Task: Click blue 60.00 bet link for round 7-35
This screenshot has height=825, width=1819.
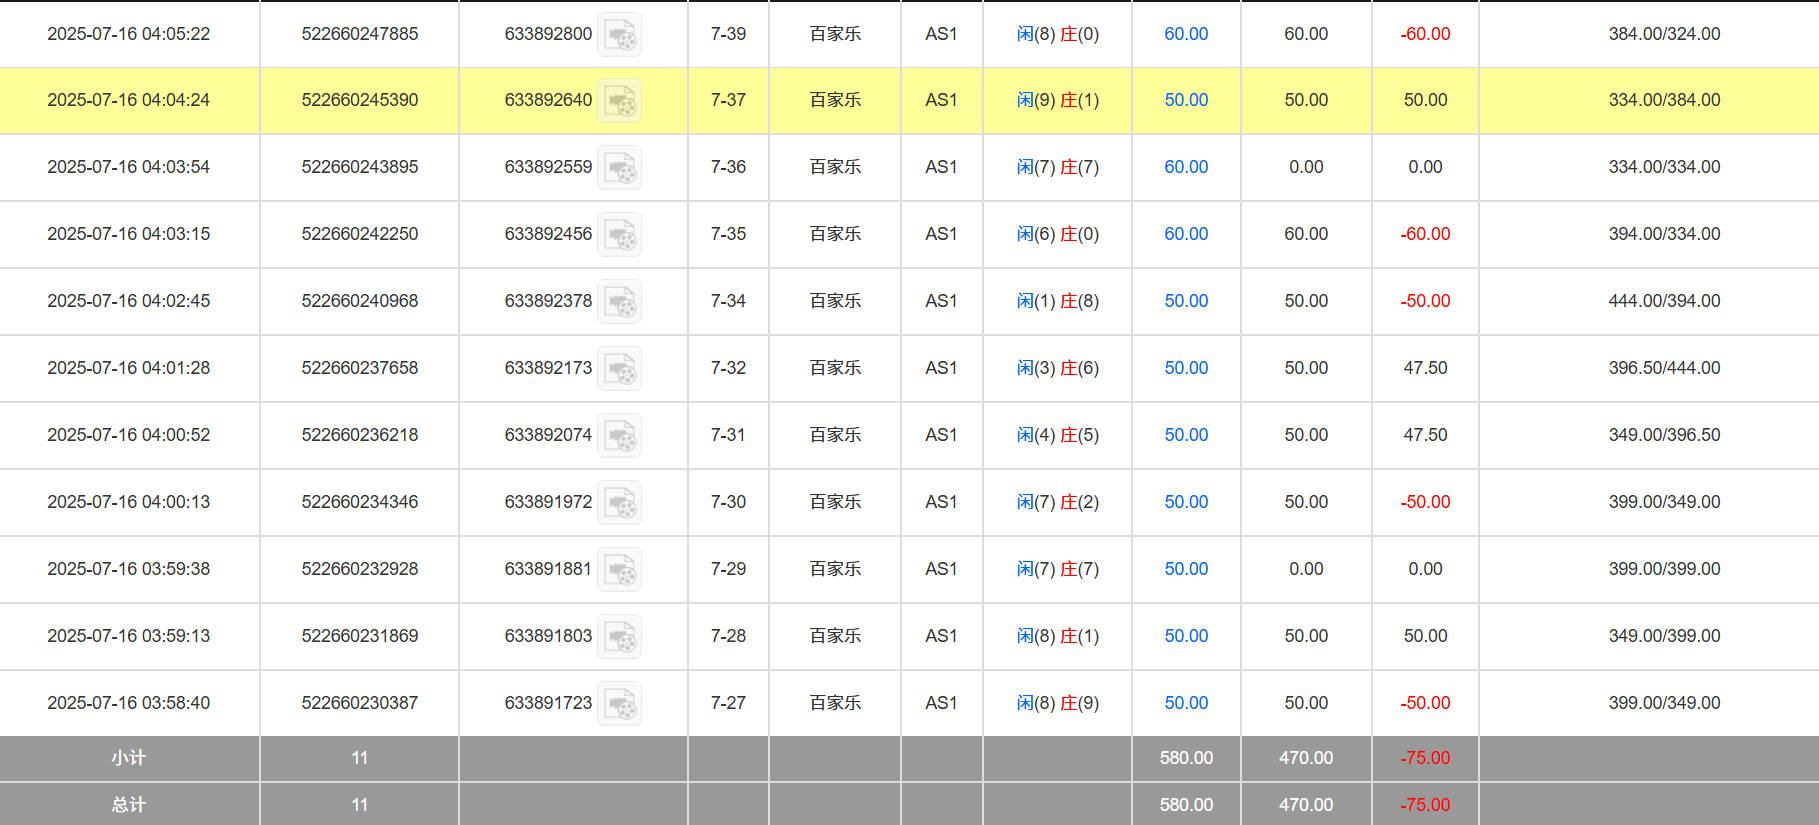Action: pyautogui.click(x=1186, y=234)
